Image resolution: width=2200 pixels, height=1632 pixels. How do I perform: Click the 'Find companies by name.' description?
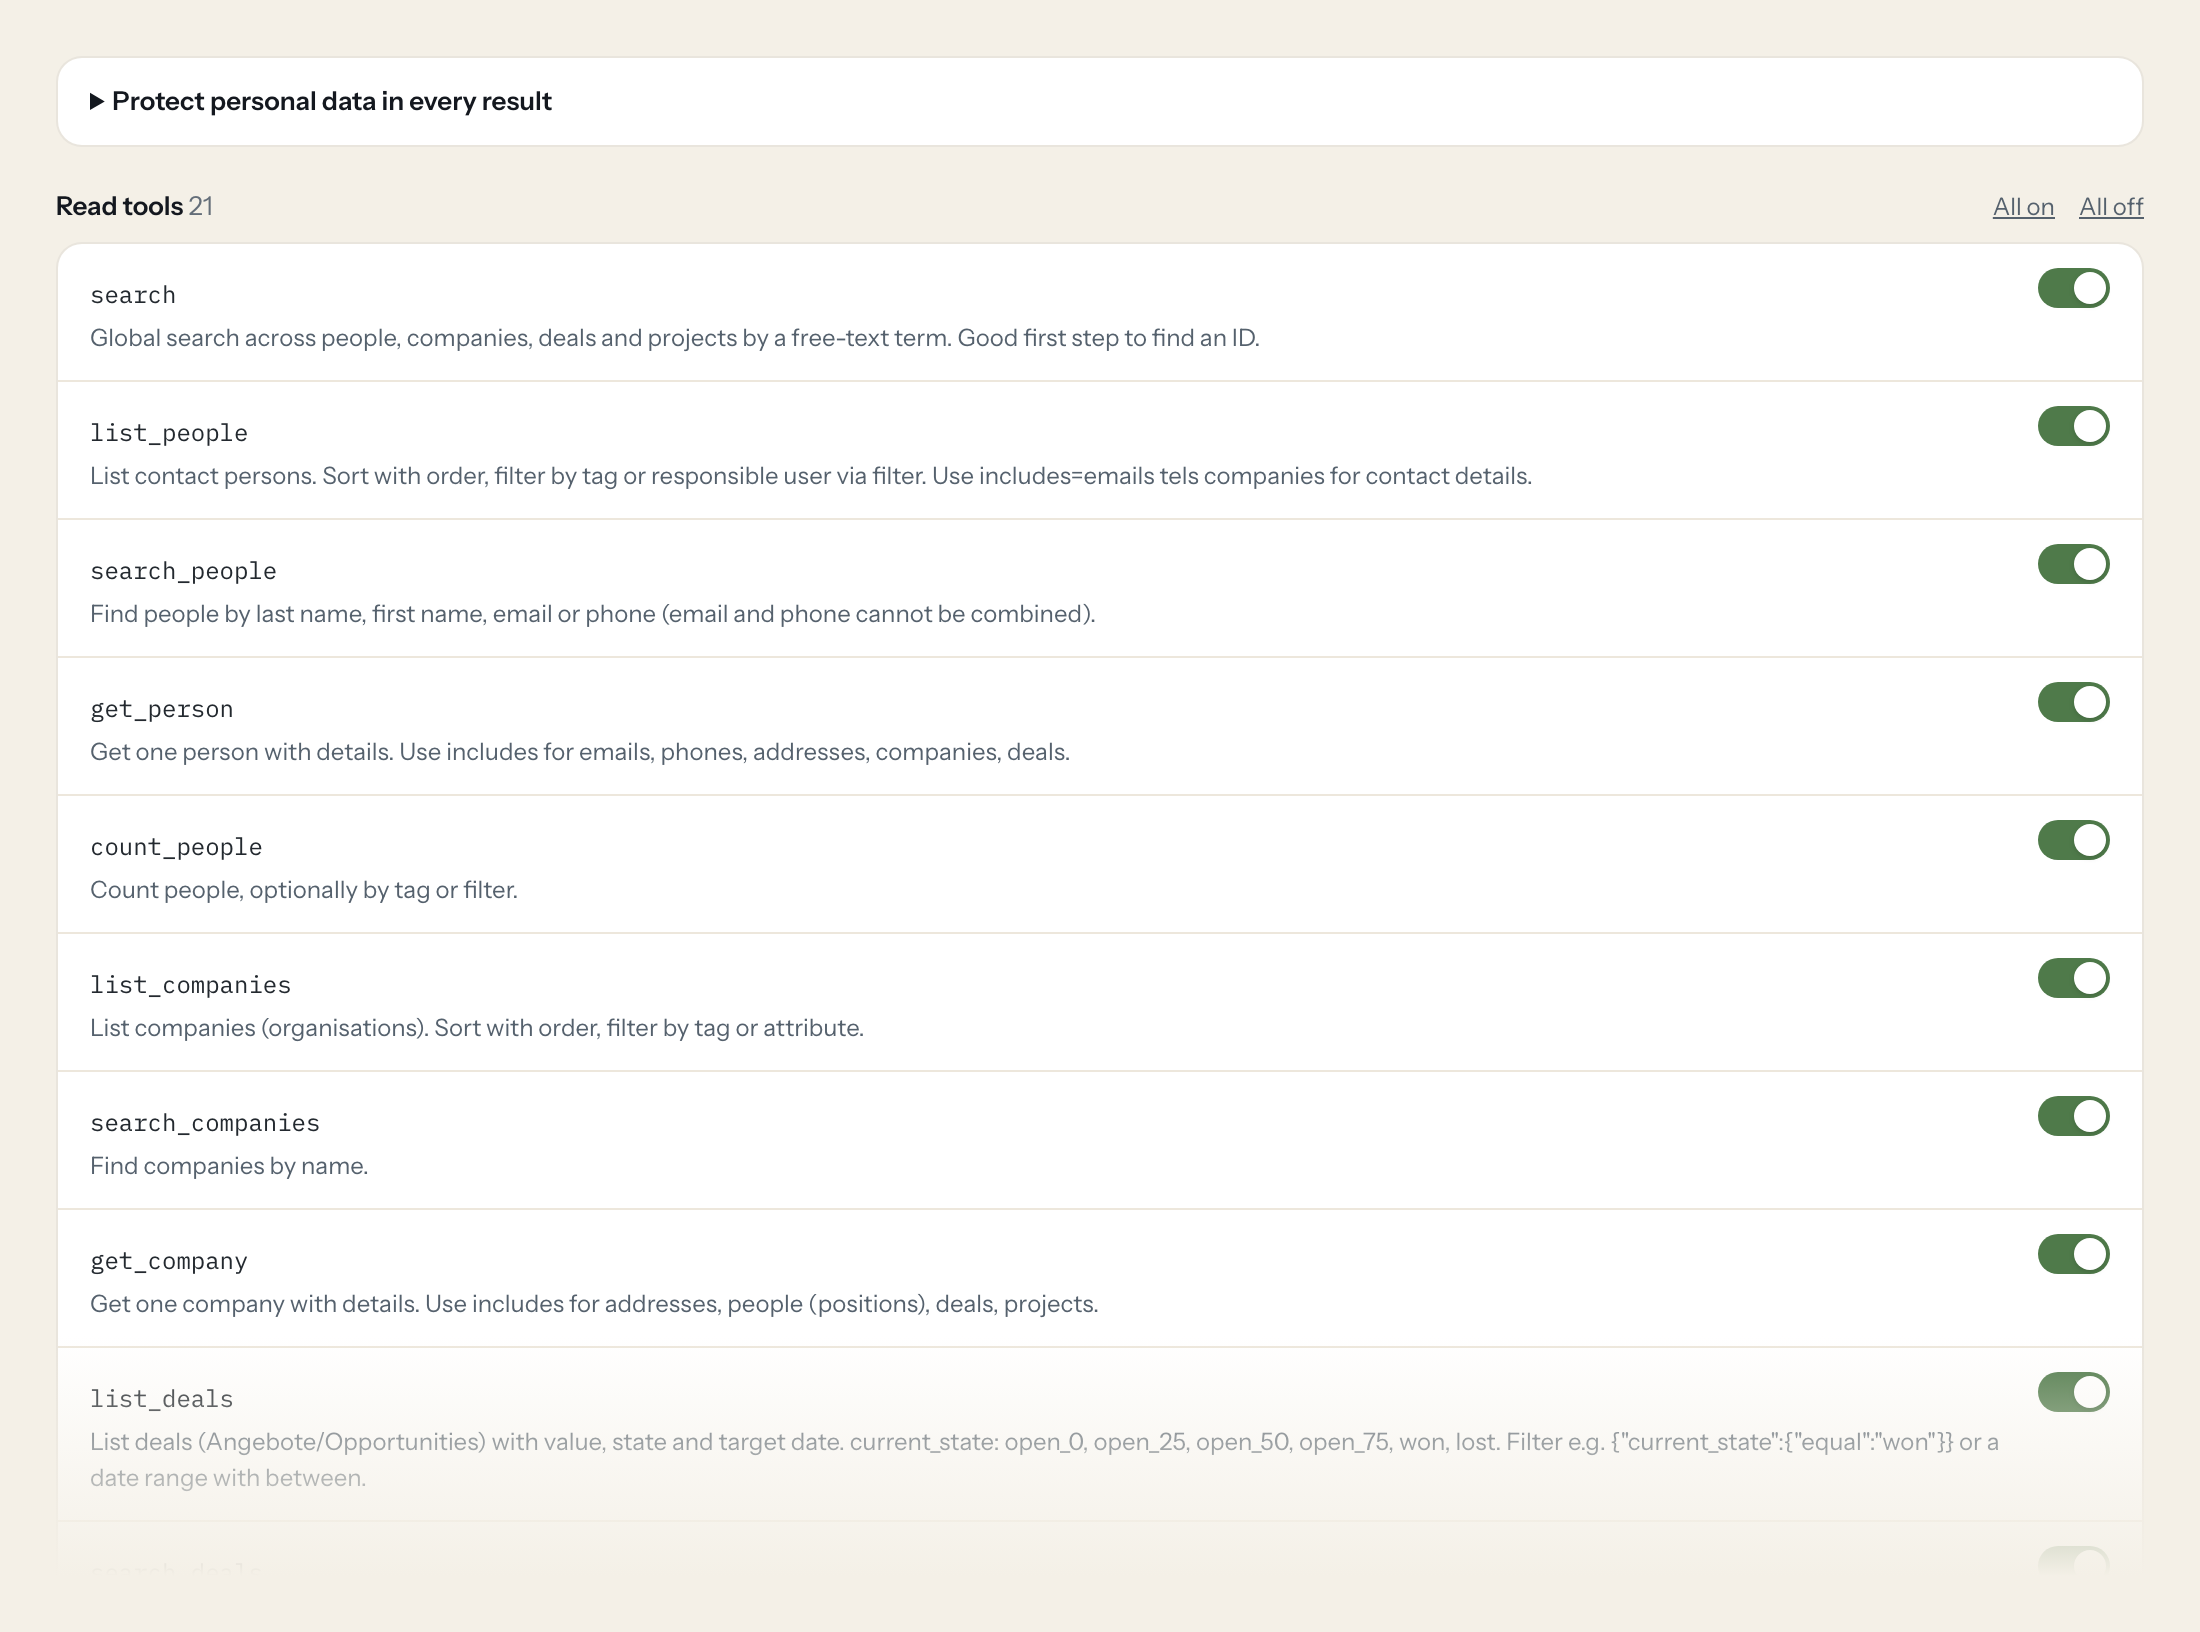(x=229, y=1166)
